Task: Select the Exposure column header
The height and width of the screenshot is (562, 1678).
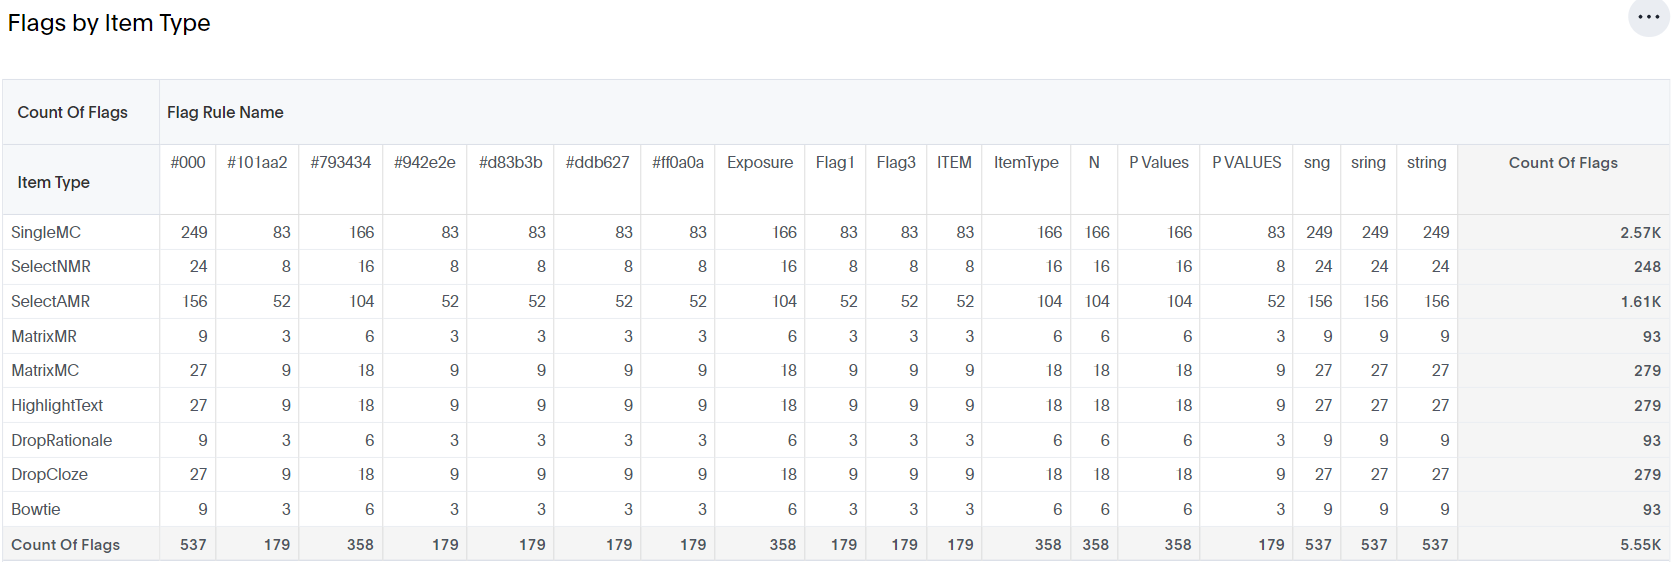Action: [x=760, y=163]
